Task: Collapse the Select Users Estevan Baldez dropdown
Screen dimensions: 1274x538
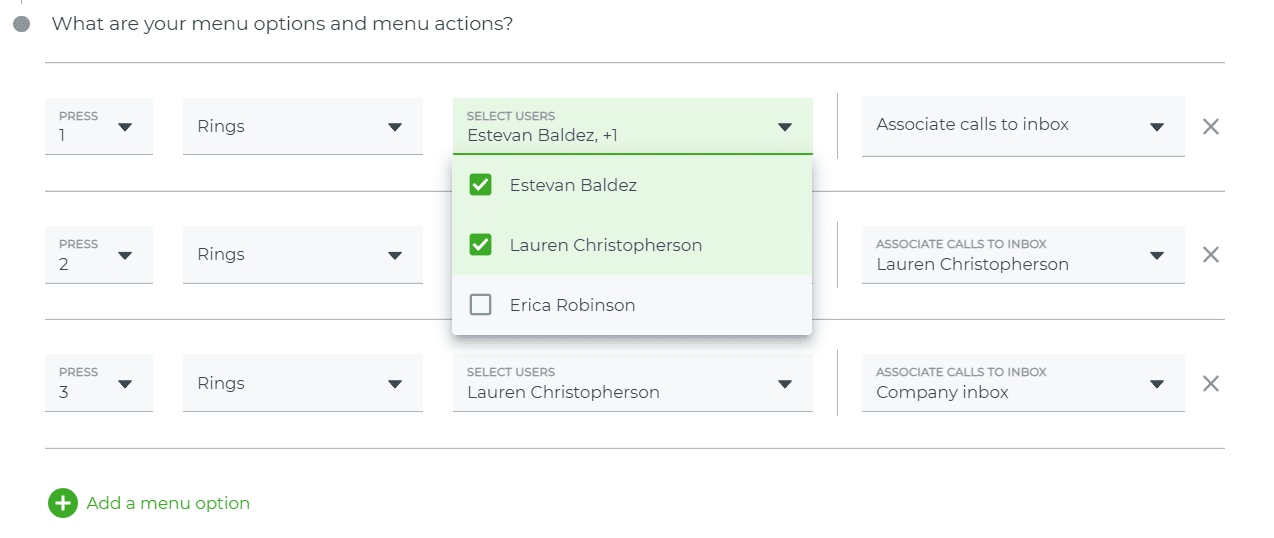Action: pos(632,126)
